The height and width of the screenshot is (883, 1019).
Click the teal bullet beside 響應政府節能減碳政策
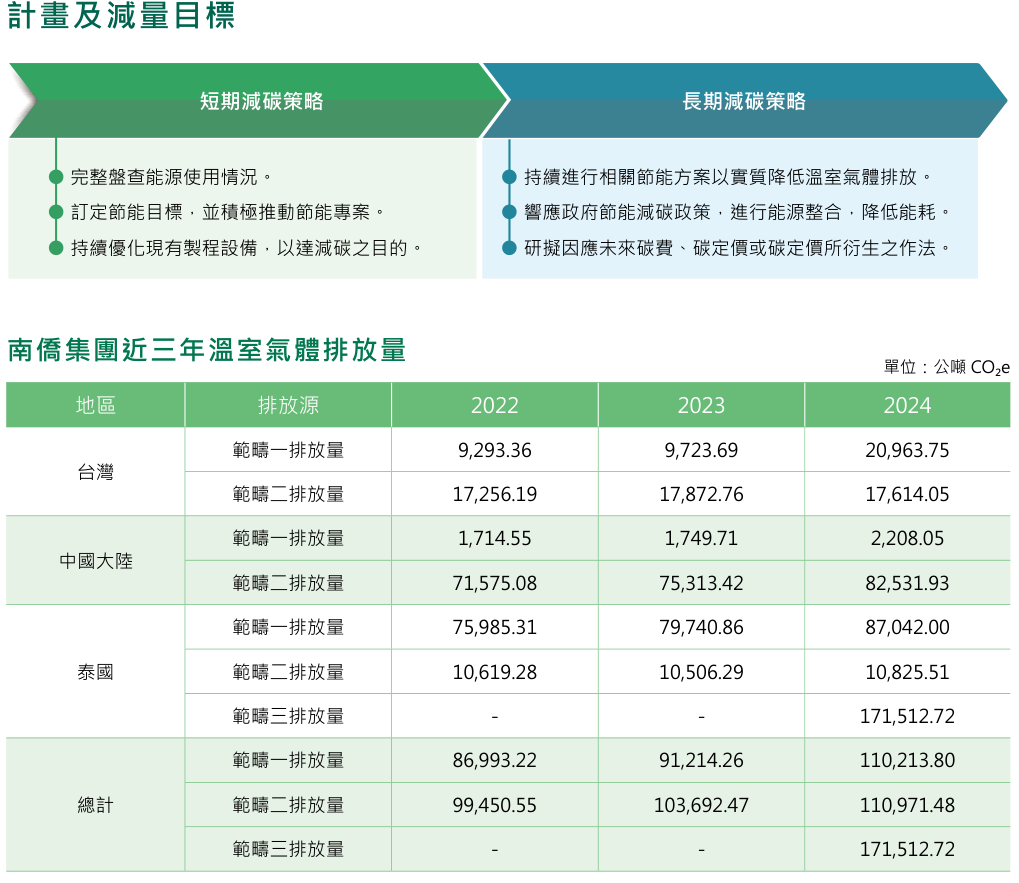click(x=509, y=213)
